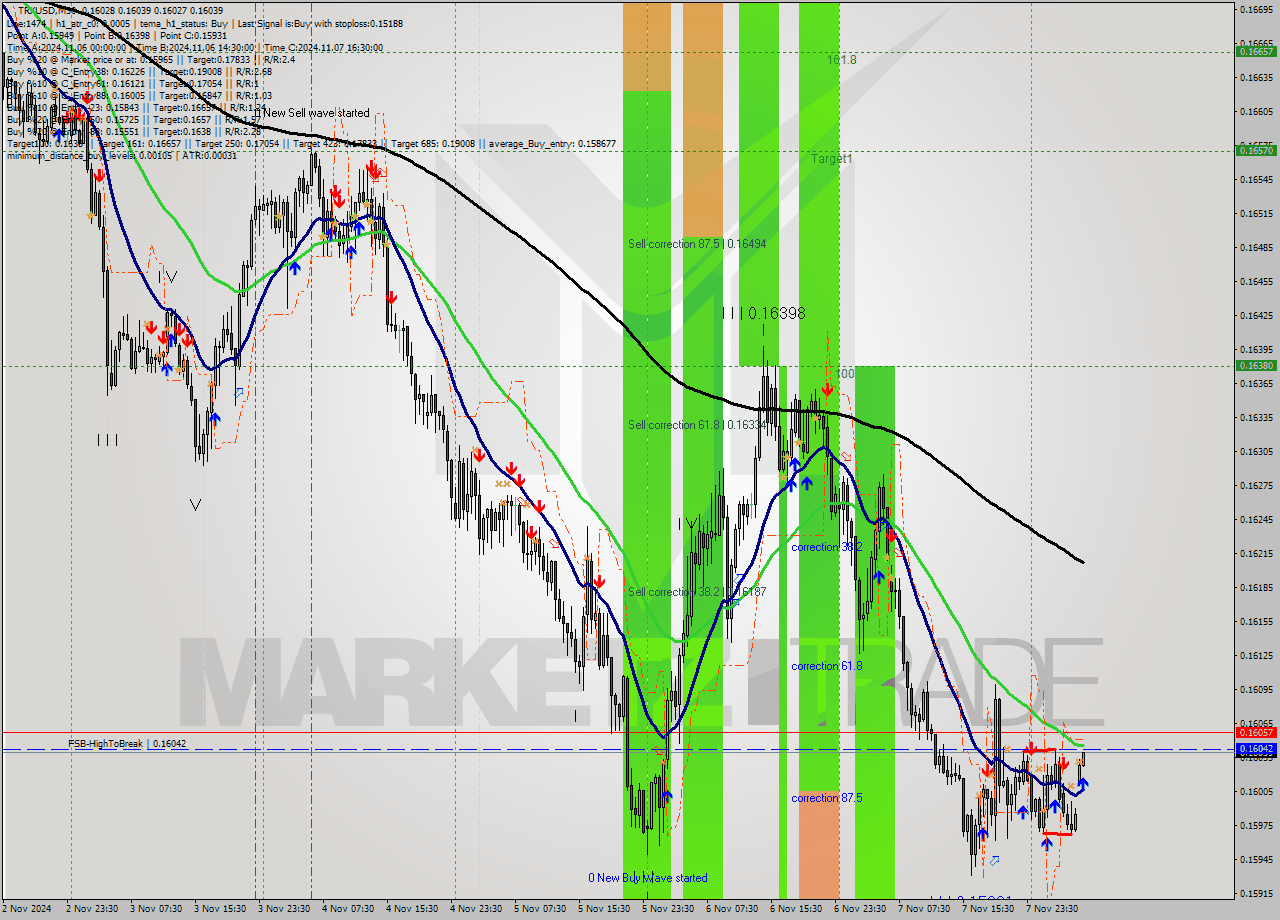
Task: Click the 'Line:1474' status info line
Action: tap(204, 23)
